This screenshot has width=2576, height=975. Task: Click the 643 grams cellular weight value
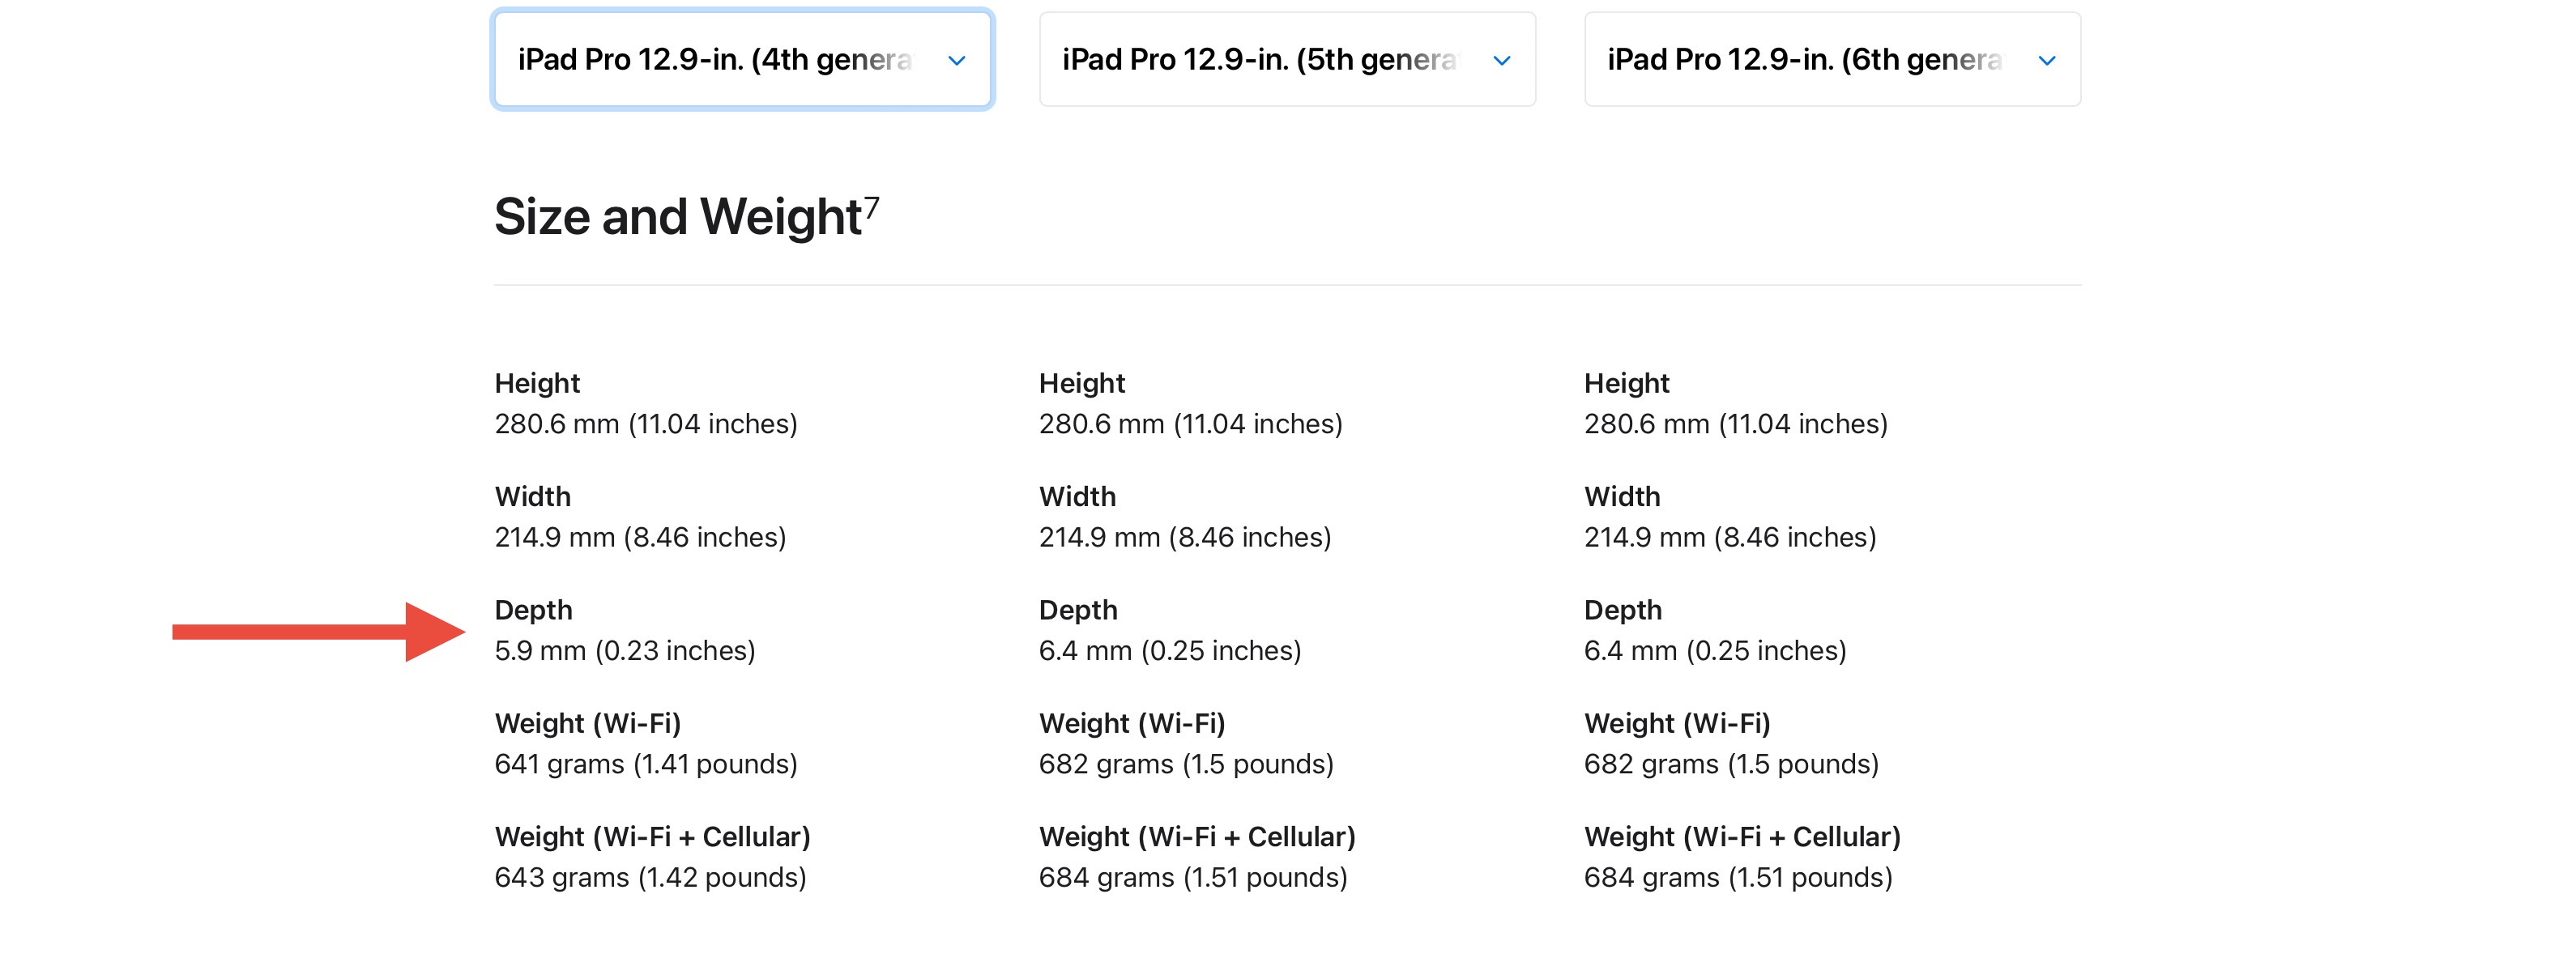[650, 877]
